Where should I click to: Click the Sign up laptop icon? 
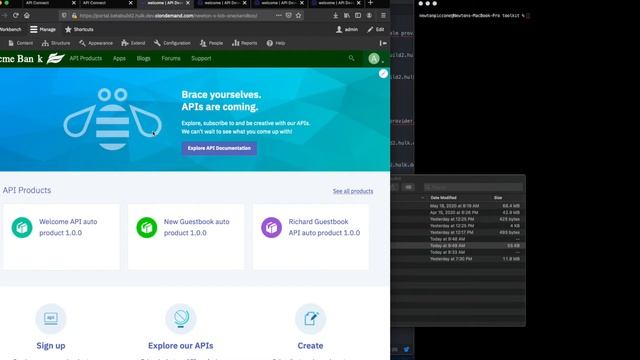51,318
